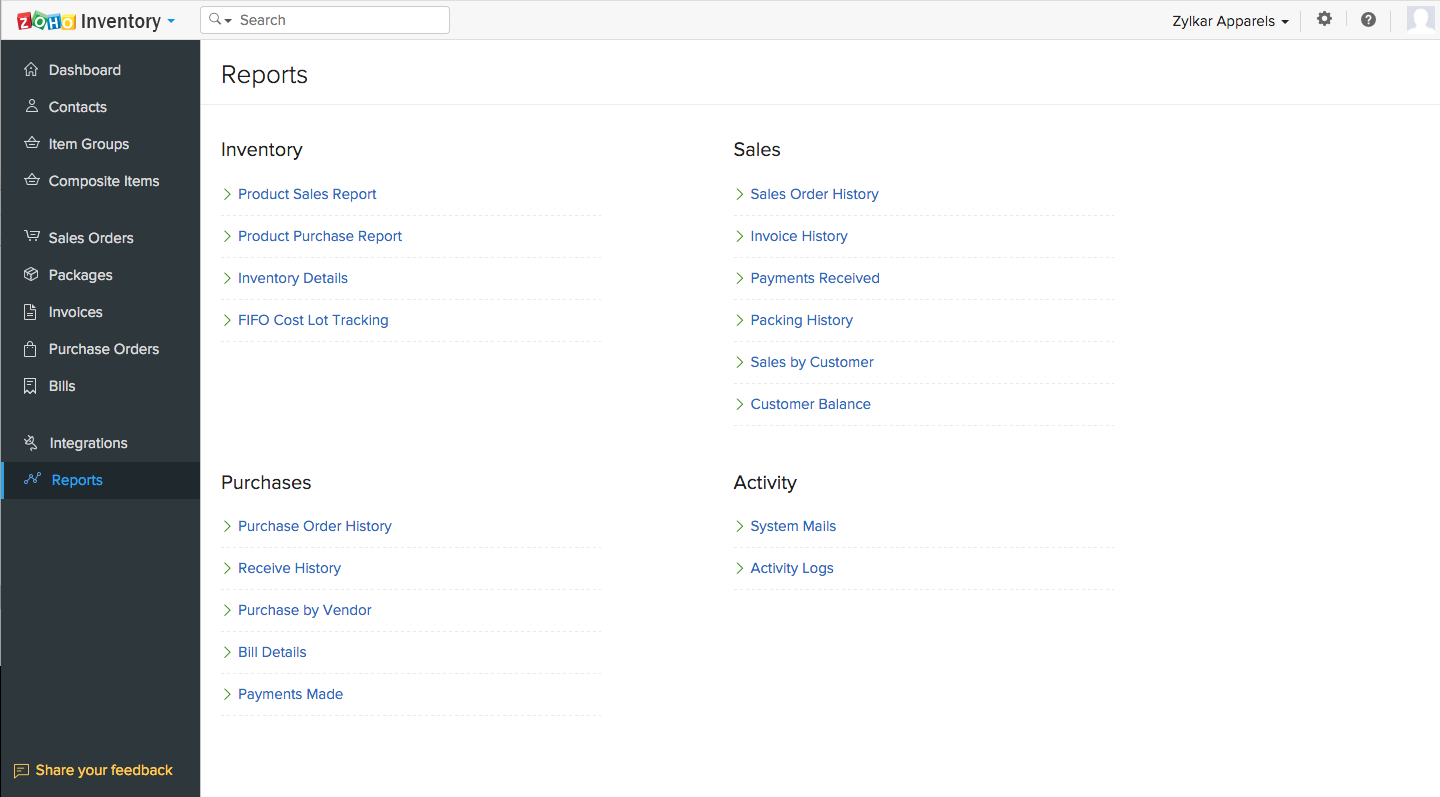Expand the FIFO Cost Lot Tracking entry
The height and width of the screenshot is (797, 1440).
(x=312, y=320)
